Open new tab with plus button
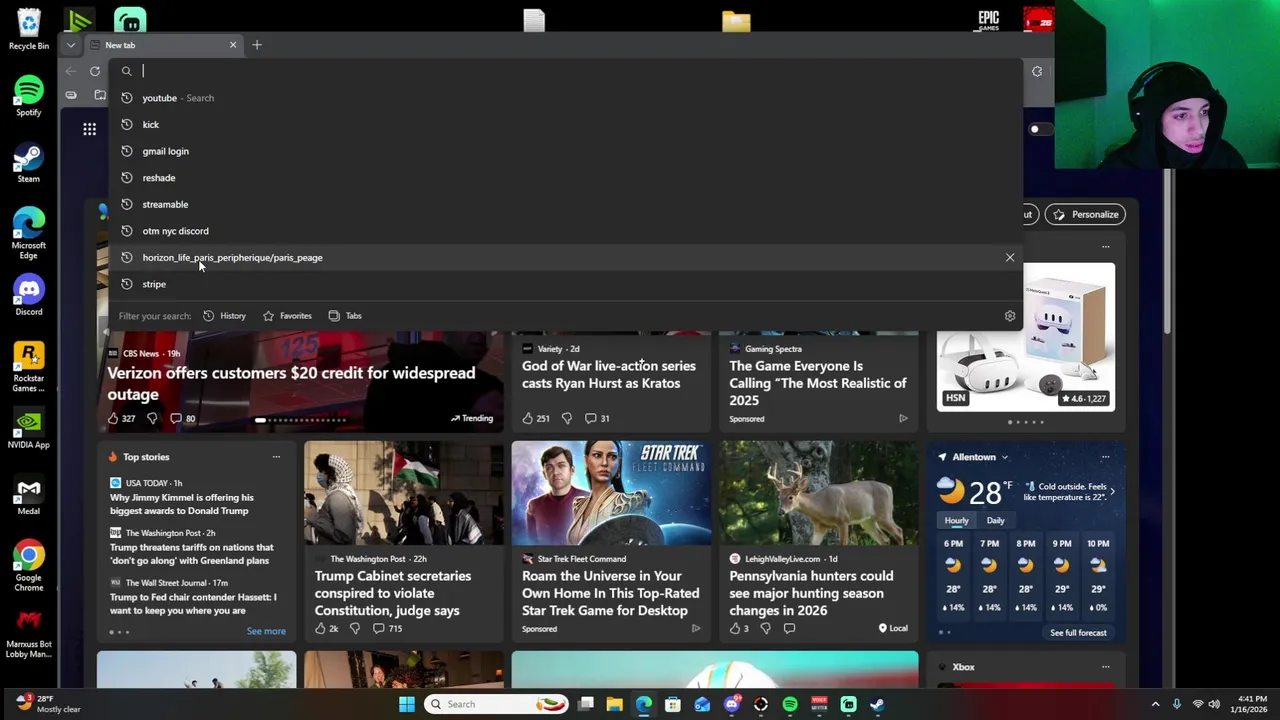 pyautogui.click(x=257, y=45)
